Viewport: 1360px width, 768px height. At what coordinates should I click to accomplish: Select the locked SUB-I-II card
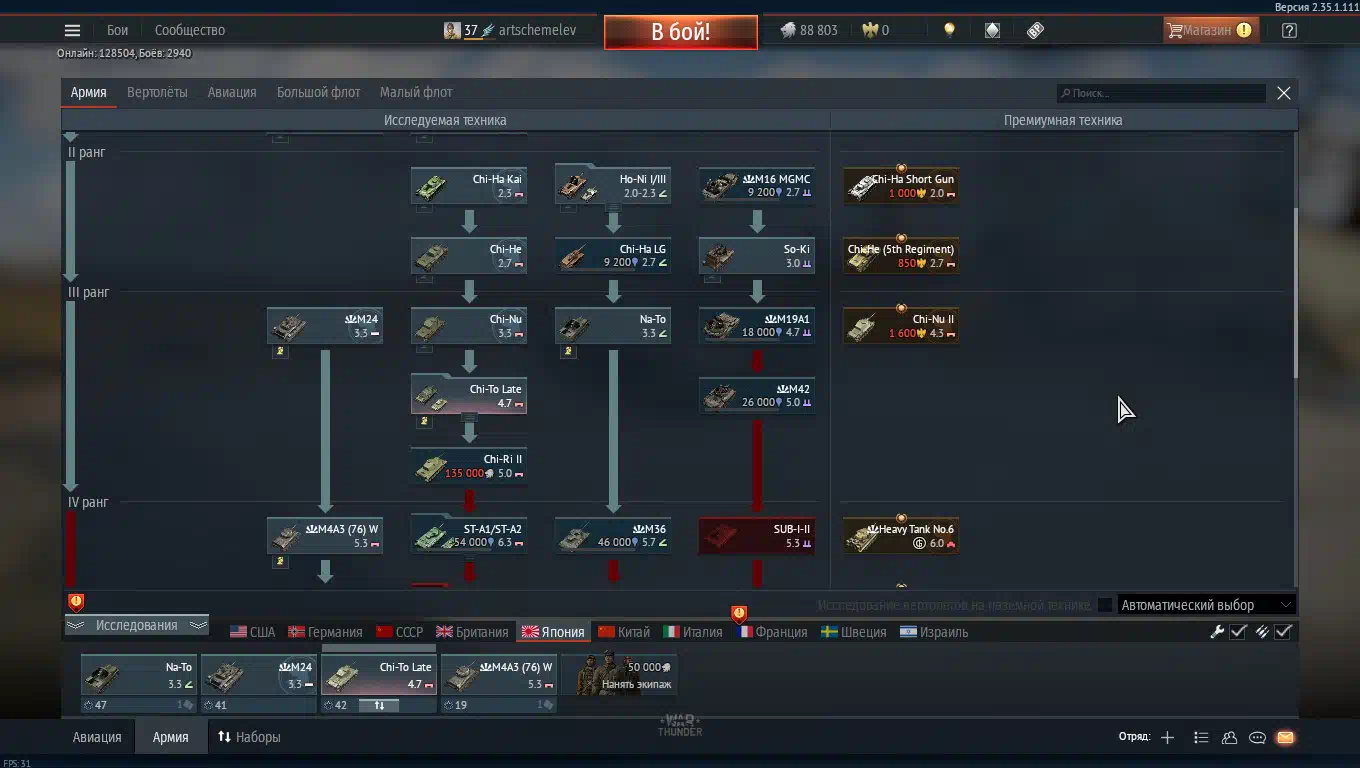(757, 536)
